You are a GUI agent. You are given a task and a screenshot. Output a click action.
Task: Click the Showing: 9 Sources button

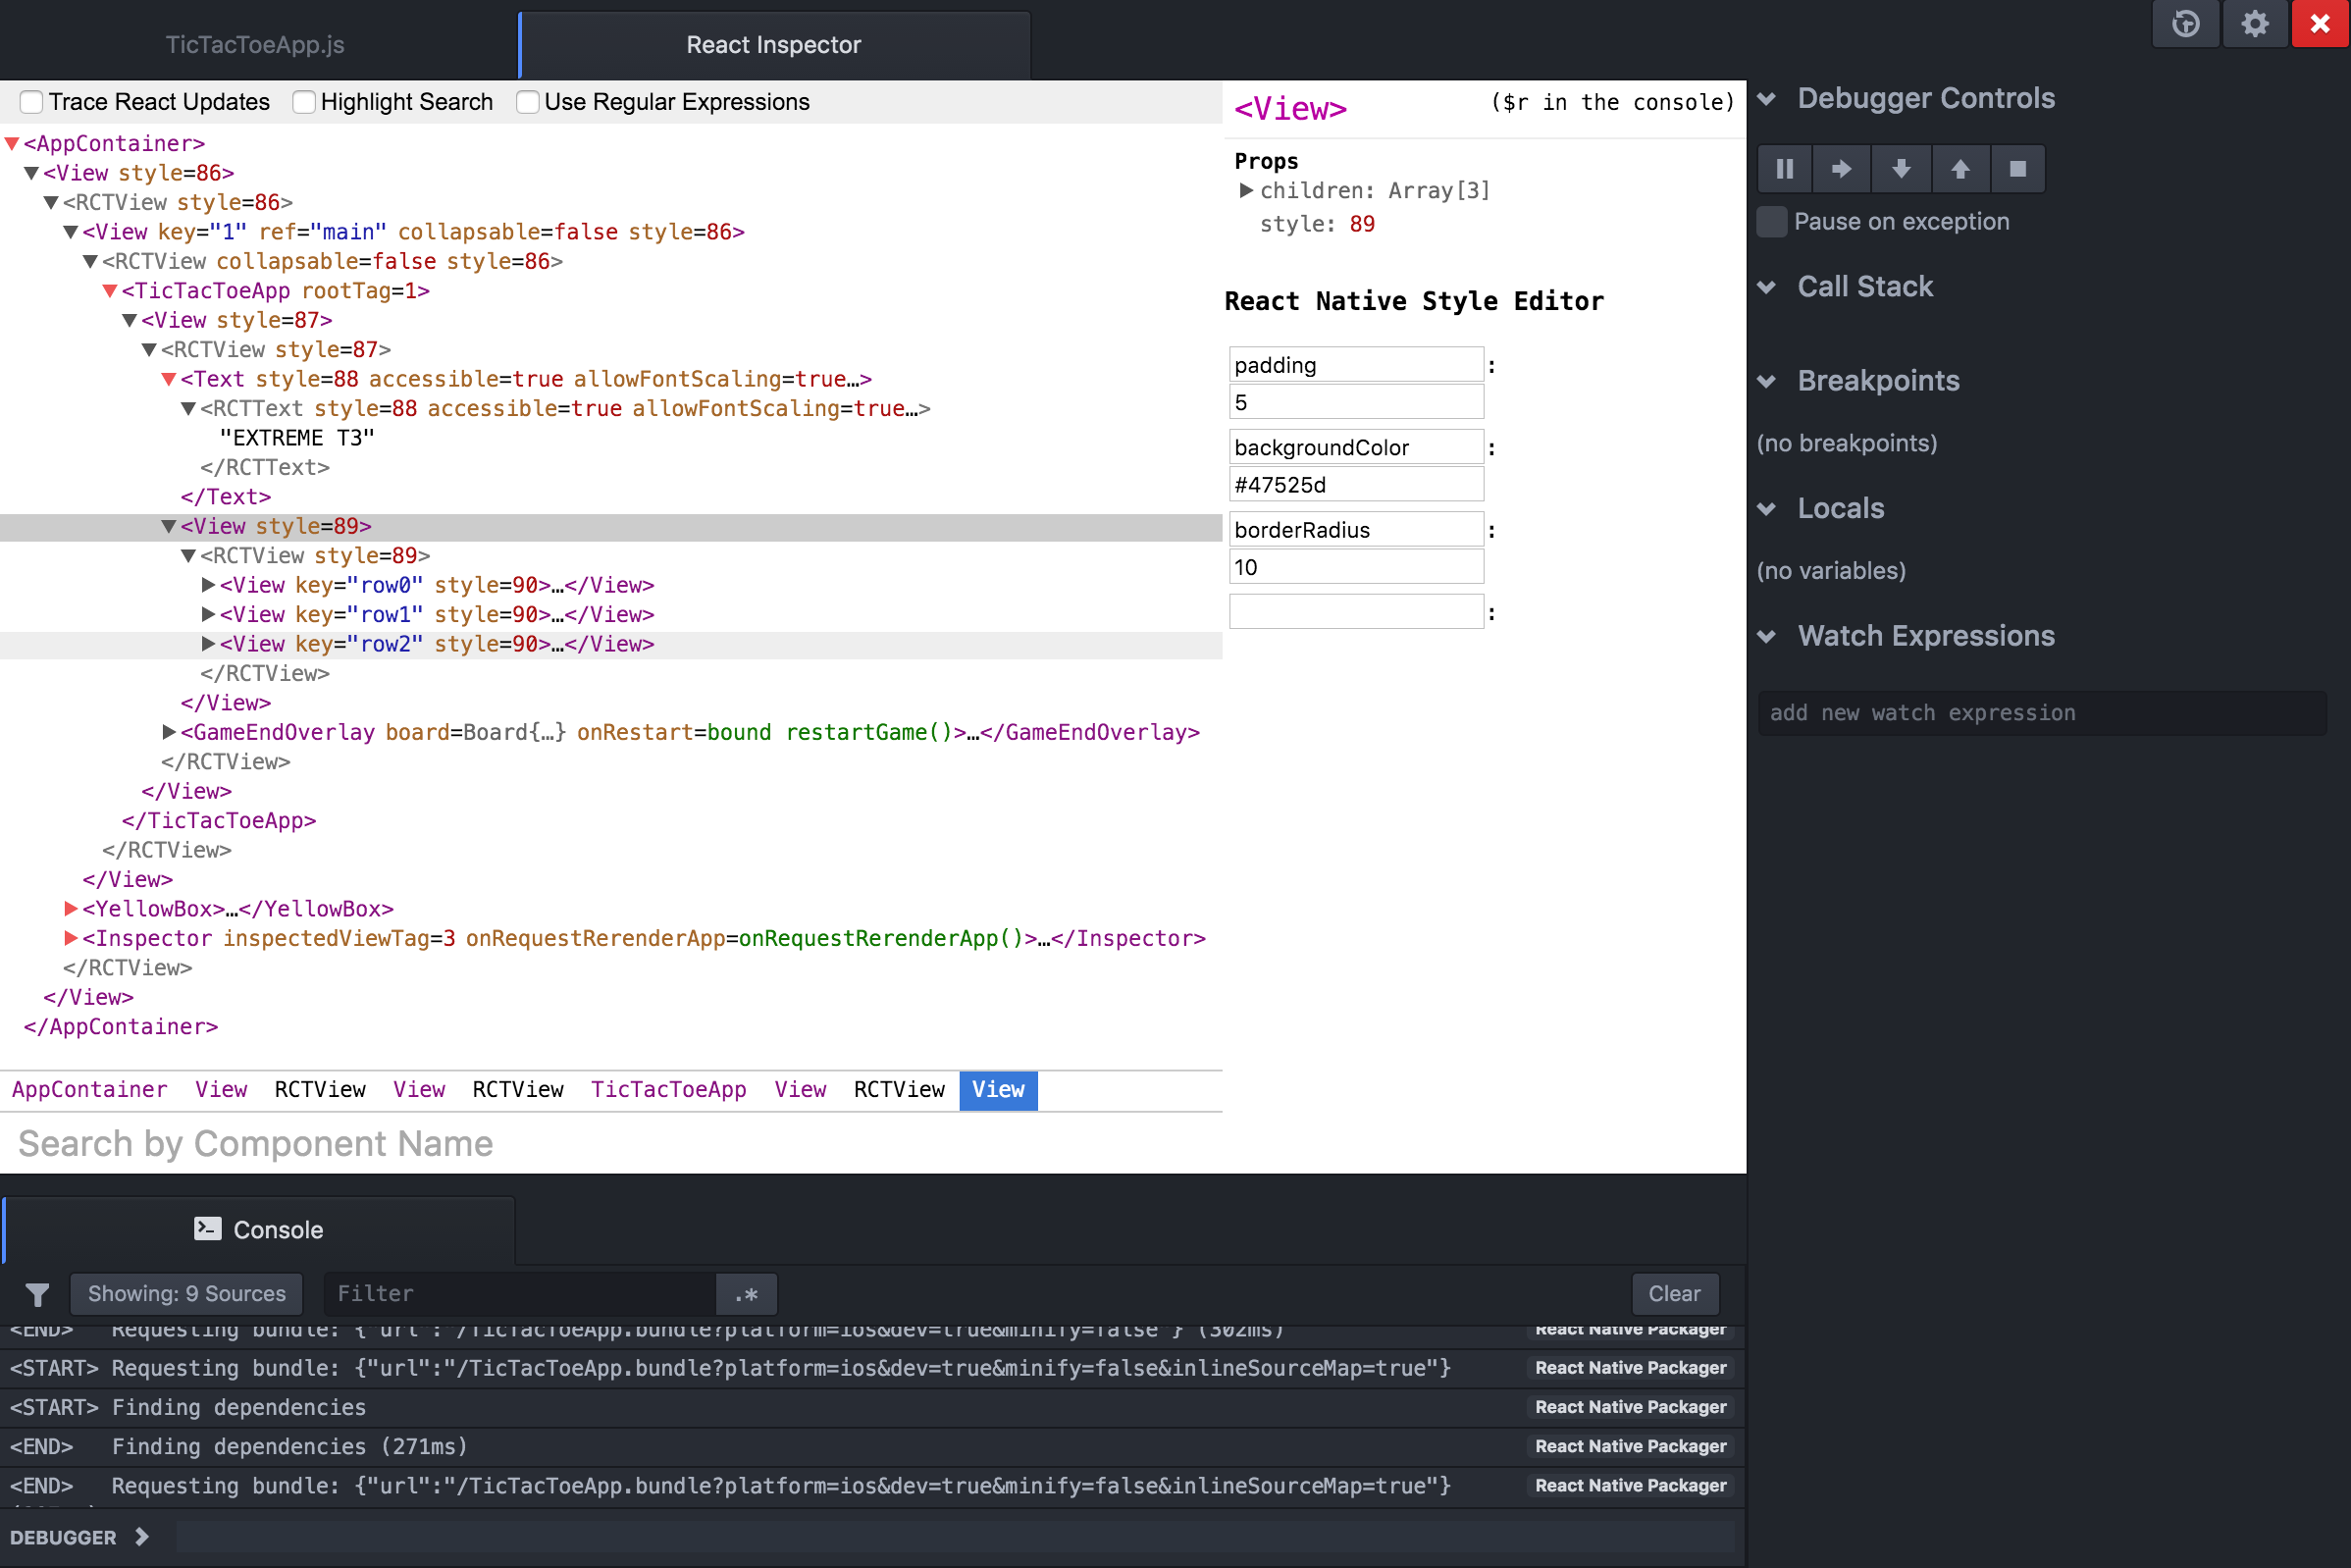point(186,1294)
